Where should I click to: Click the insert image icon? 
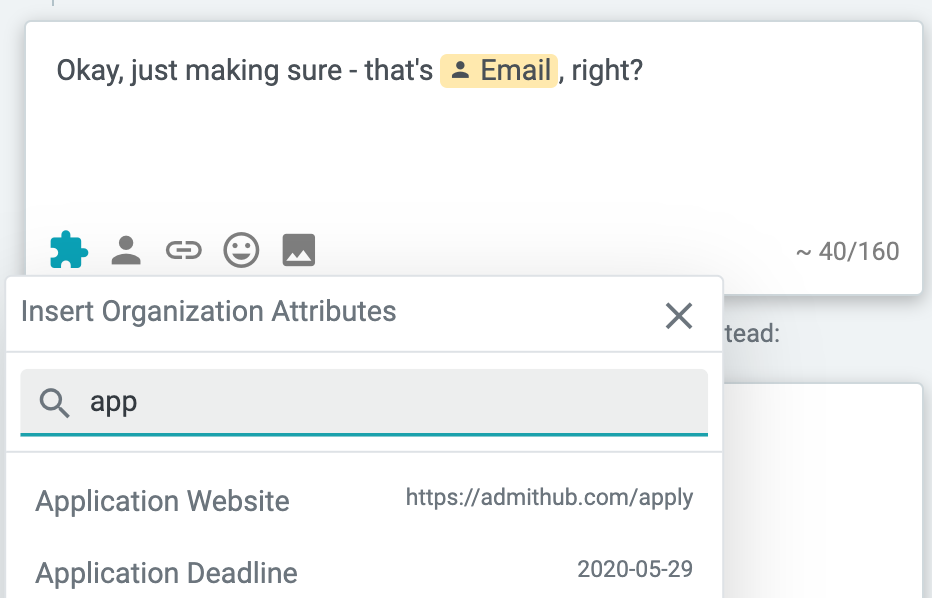click(x=299, y=249)
